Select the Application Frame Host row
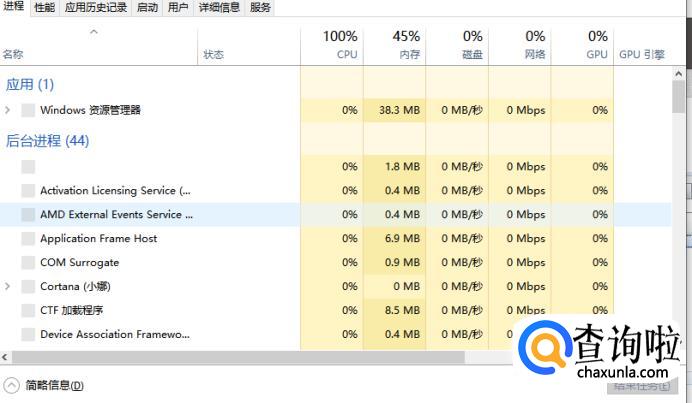Screen dimensions: 692x403 click(x=335, y=239)
